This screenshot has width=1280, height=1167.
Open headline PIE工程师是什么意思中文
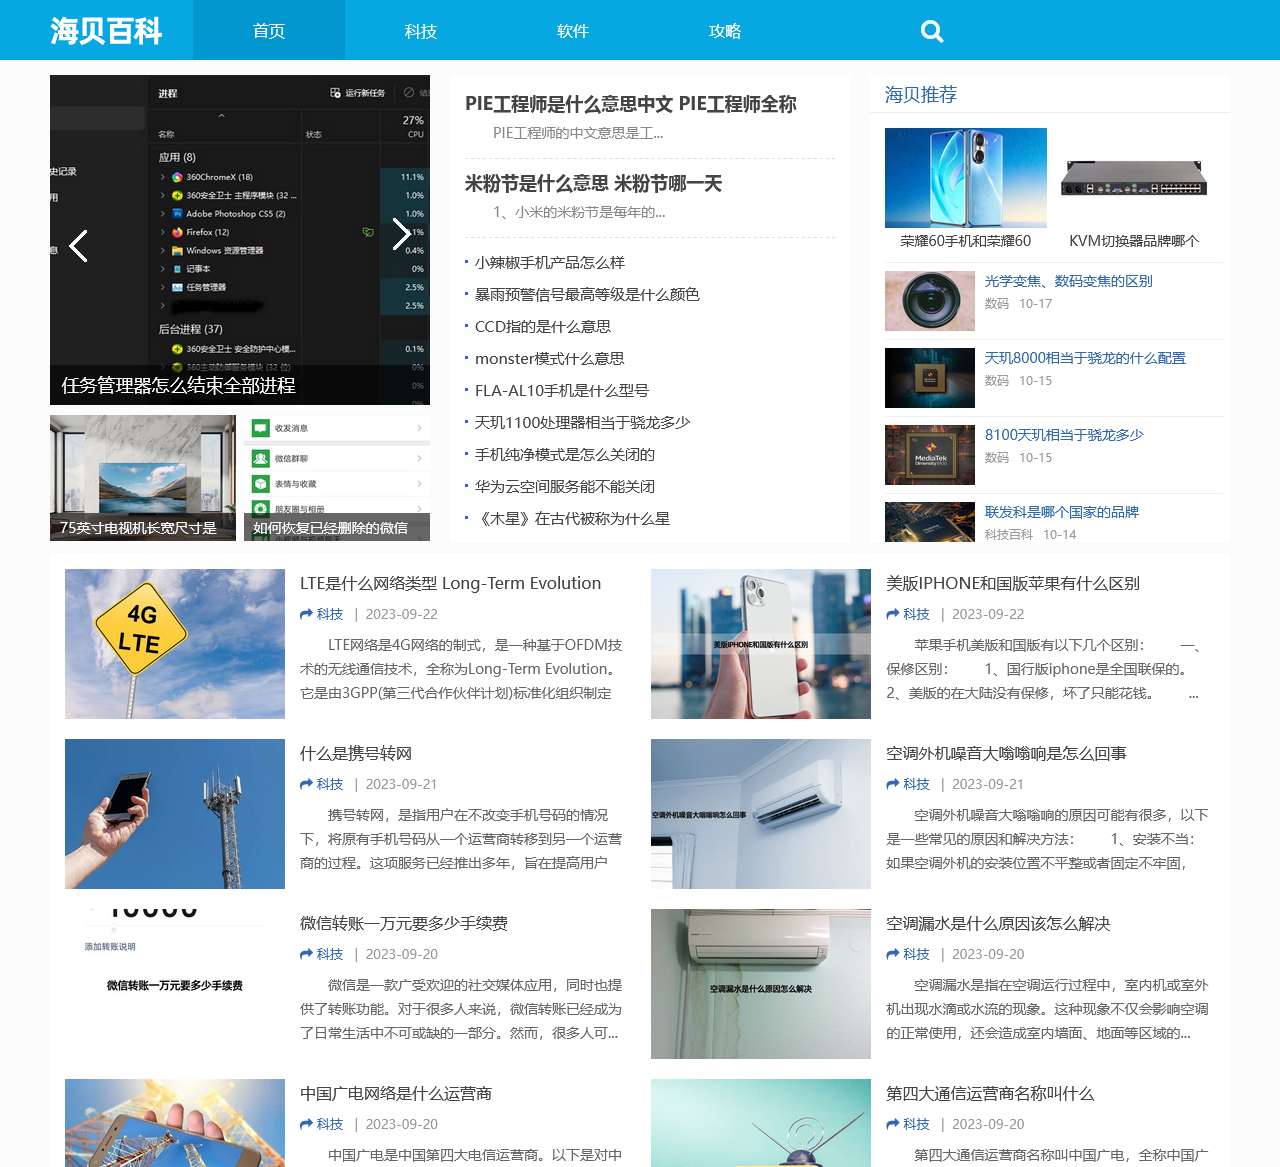[631, 104]
